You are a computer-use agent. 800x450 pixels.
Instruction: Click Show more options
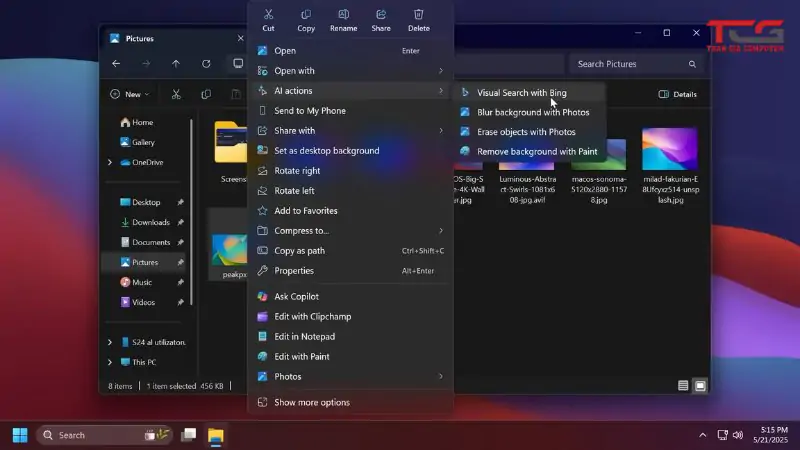pos(351,403)
